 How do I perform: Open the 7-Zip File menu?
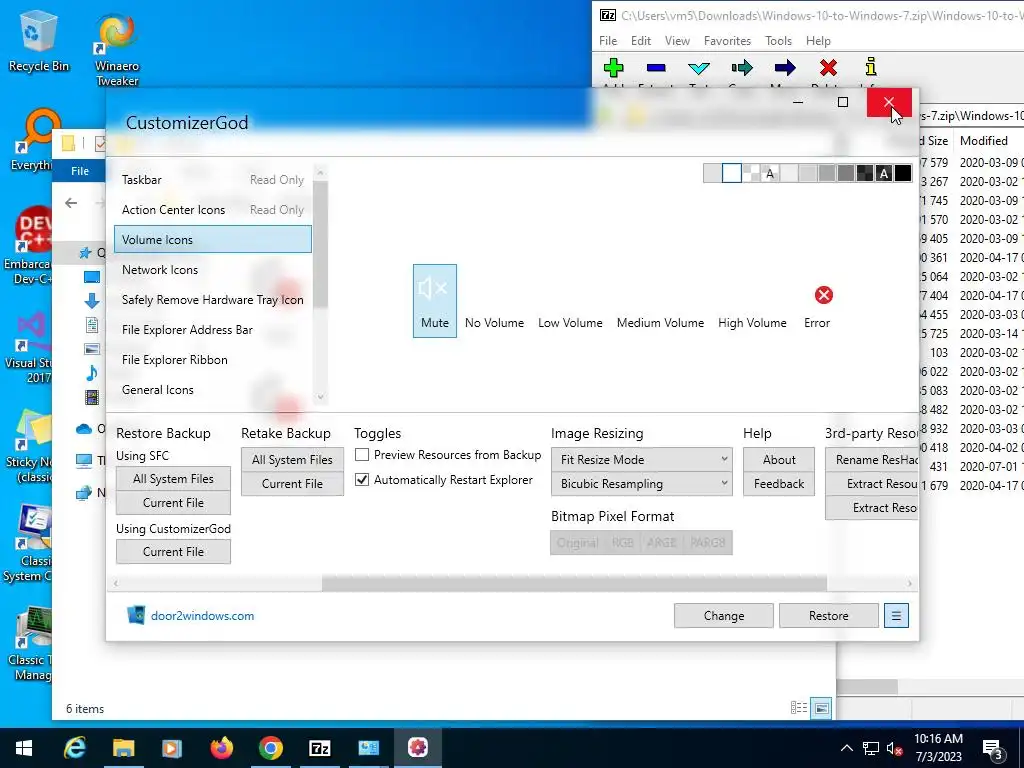click(608, 40)
